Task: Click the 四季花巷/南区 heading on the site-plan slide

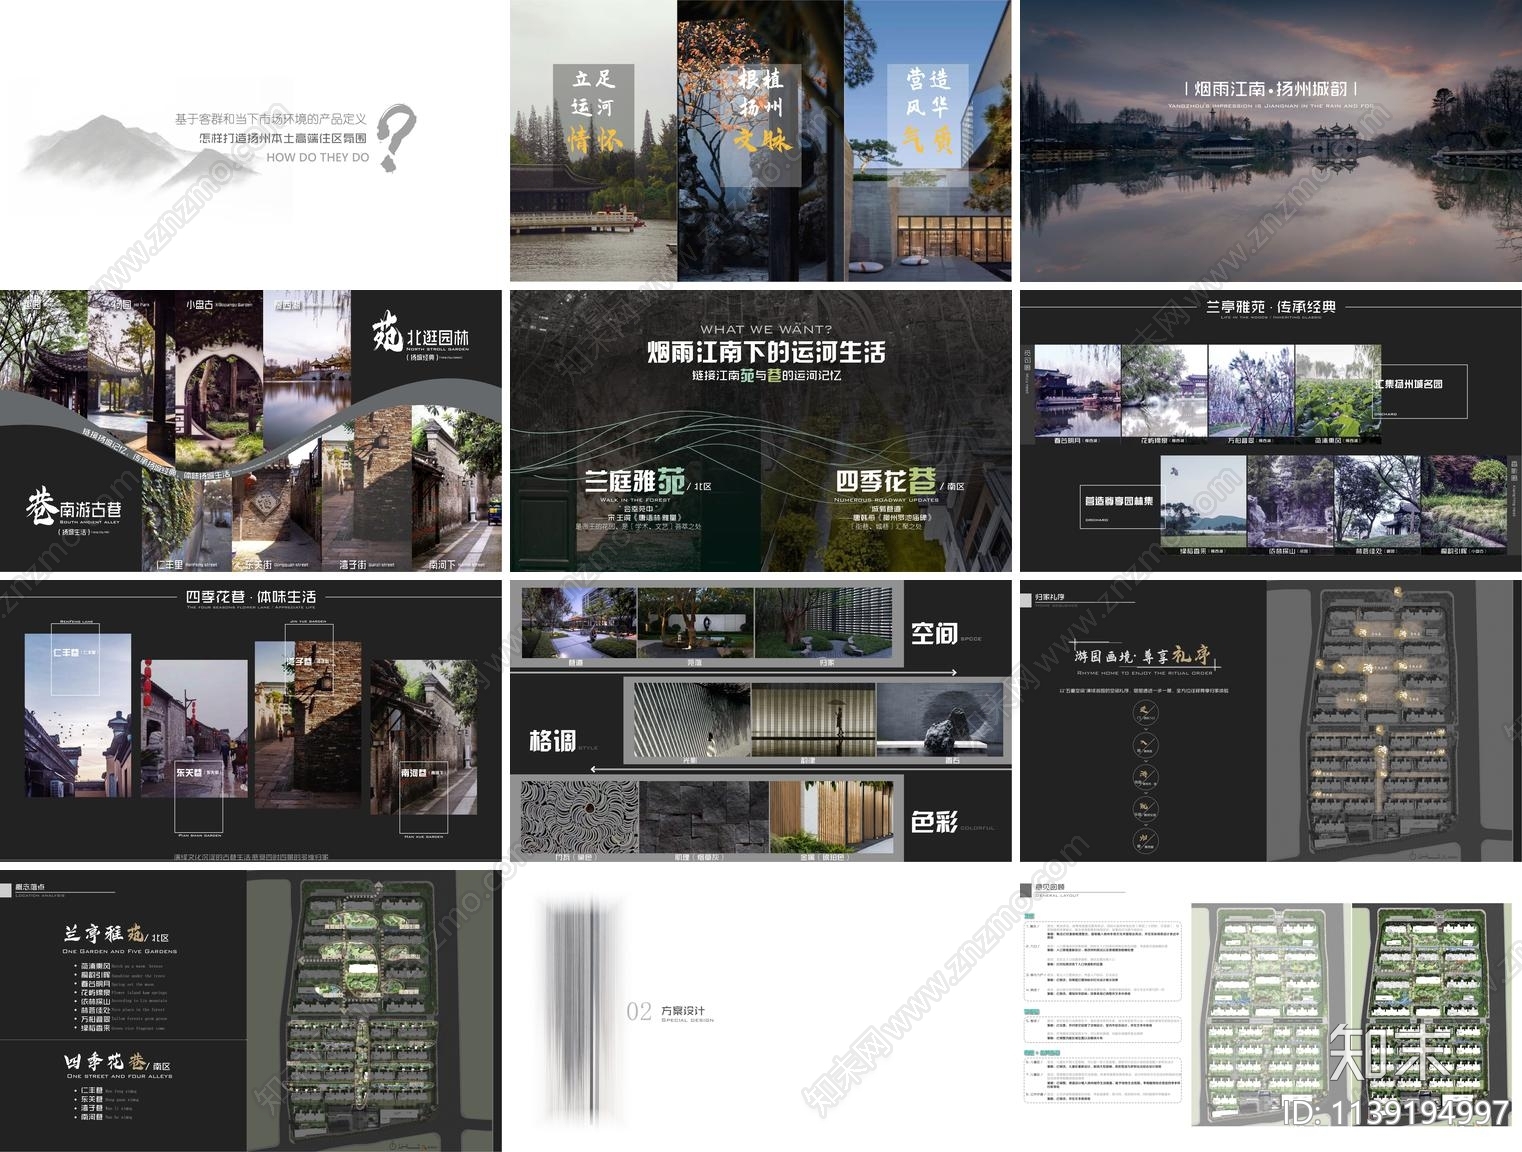Action: [x=116, y=1062]
